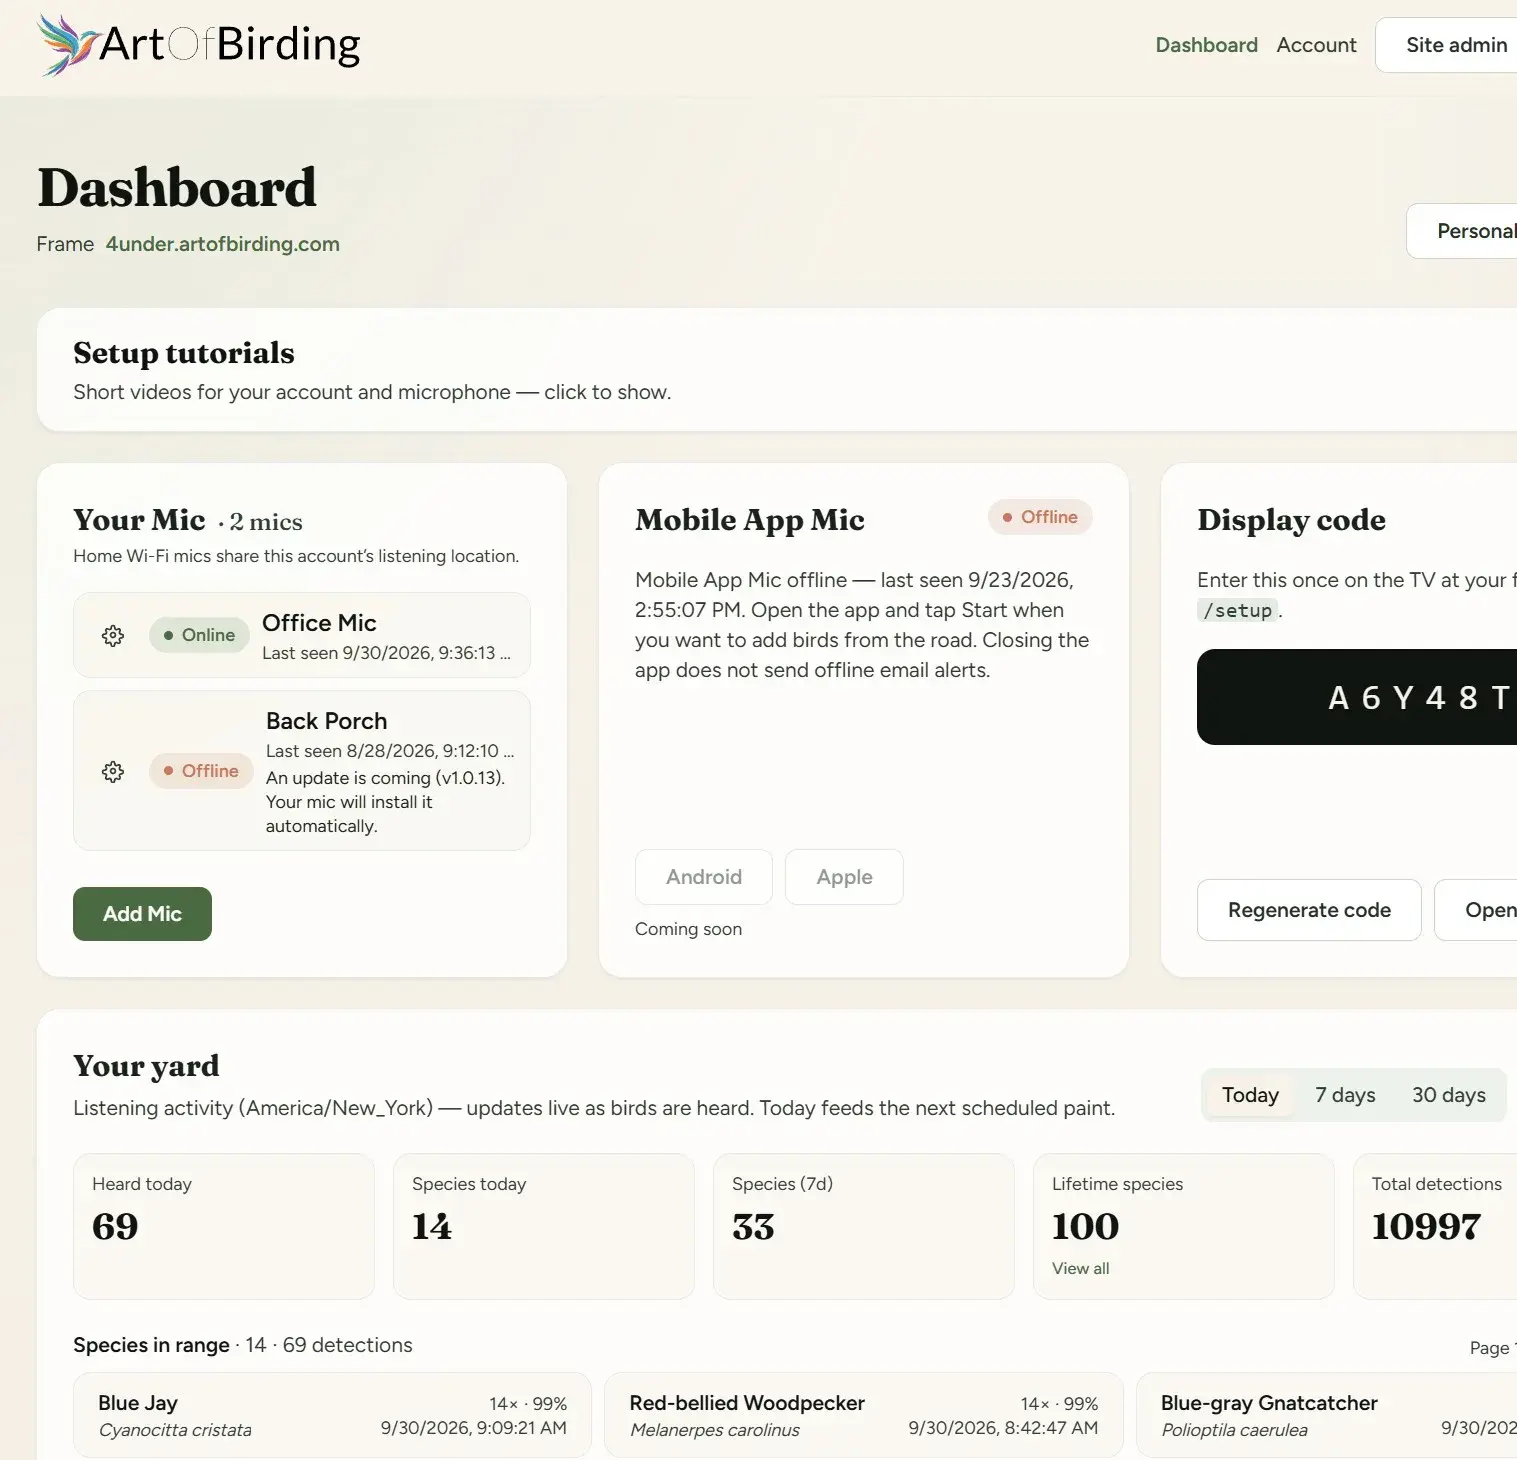The image size is (1517, 1460).
Task: Click the Species (7d) 33 stat card
Action: [864, 1227]
